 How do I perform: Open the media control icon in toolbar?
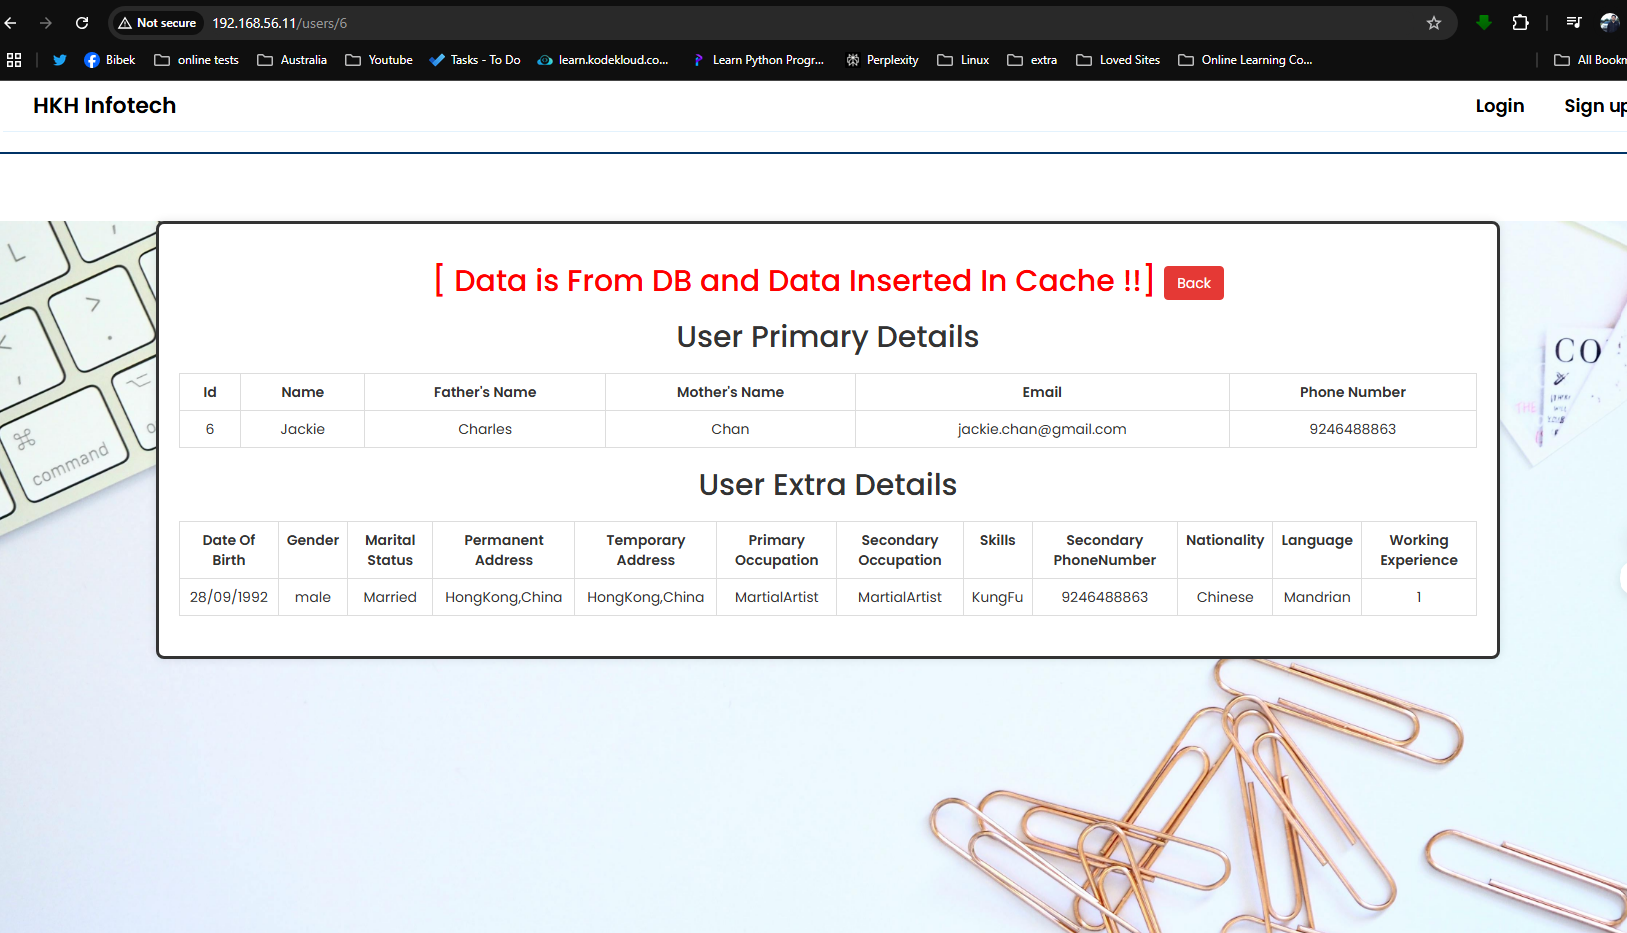click(x=1573, y=23)
